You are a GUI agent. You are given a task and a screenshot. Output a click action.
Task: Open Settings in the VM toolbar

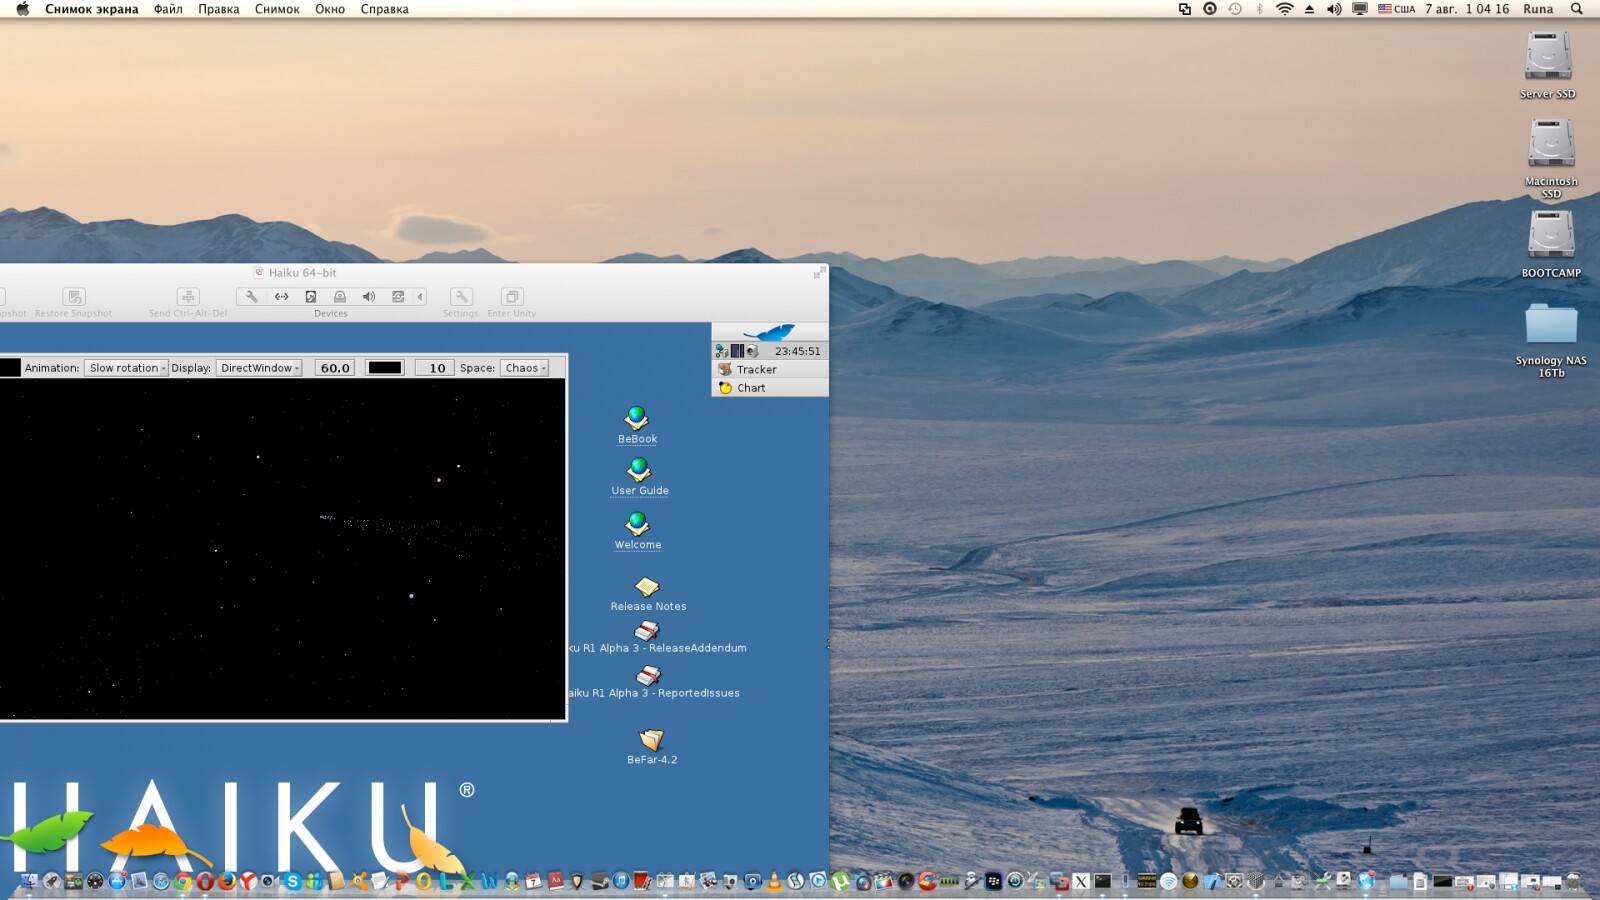click(x=461, y=303)
